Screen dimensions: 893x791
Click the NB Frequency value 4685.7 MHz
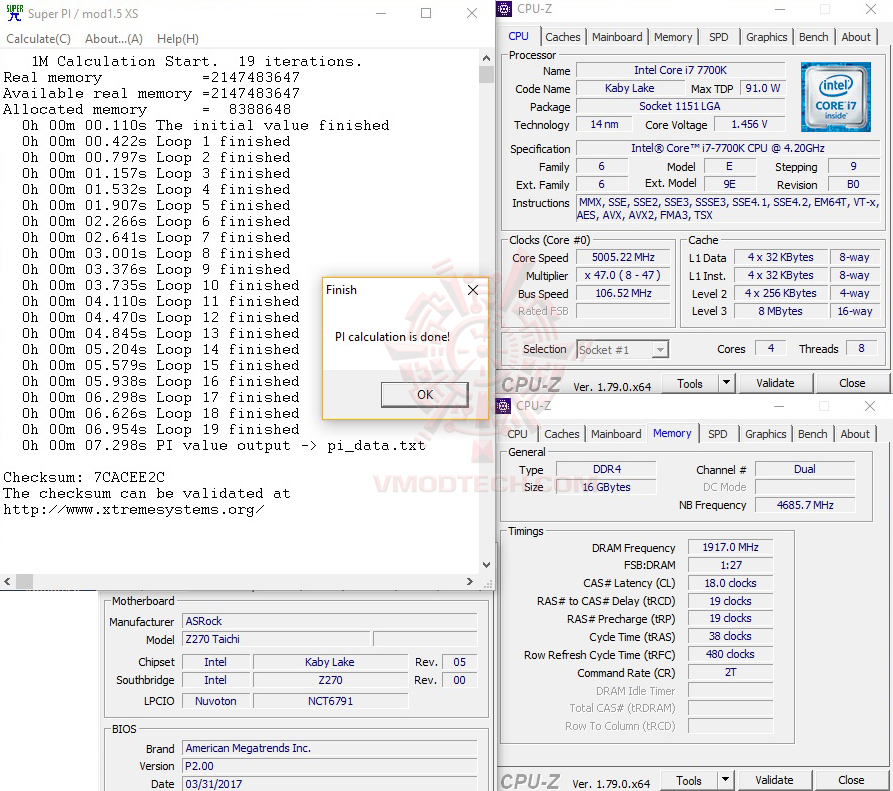click(805, 505)
